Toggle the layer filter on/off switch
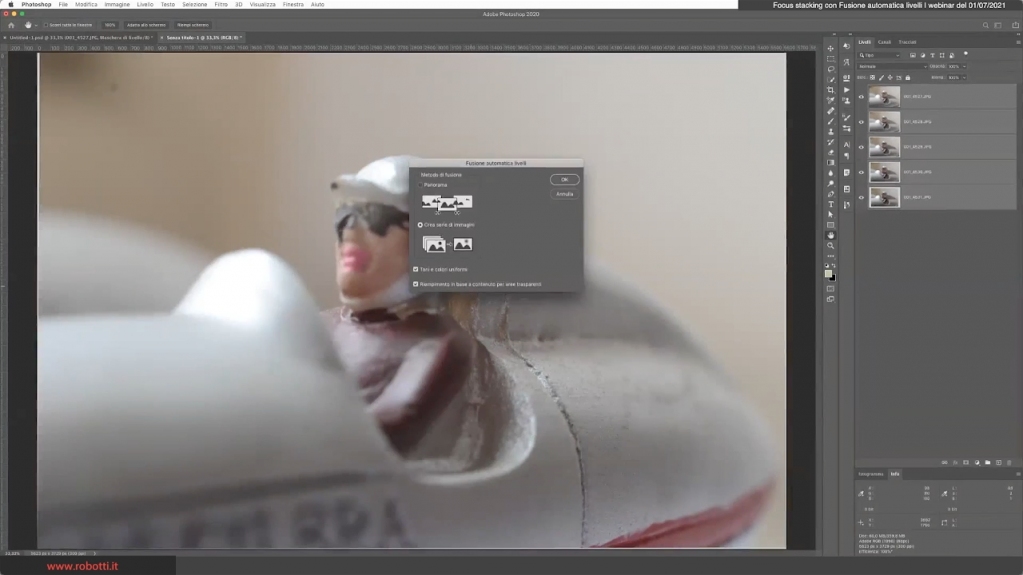1023x575 pixels. click(966, 54)
